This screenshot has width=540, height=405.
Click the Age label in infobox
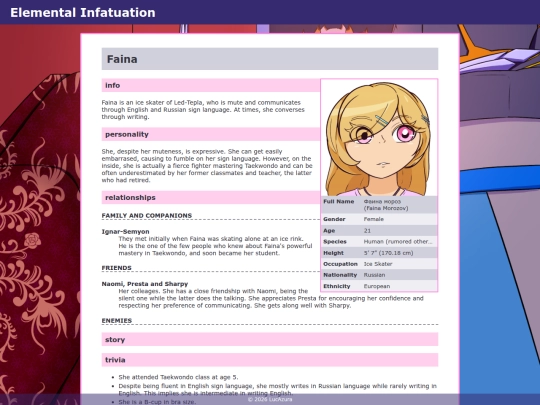(x=329, y=230)
